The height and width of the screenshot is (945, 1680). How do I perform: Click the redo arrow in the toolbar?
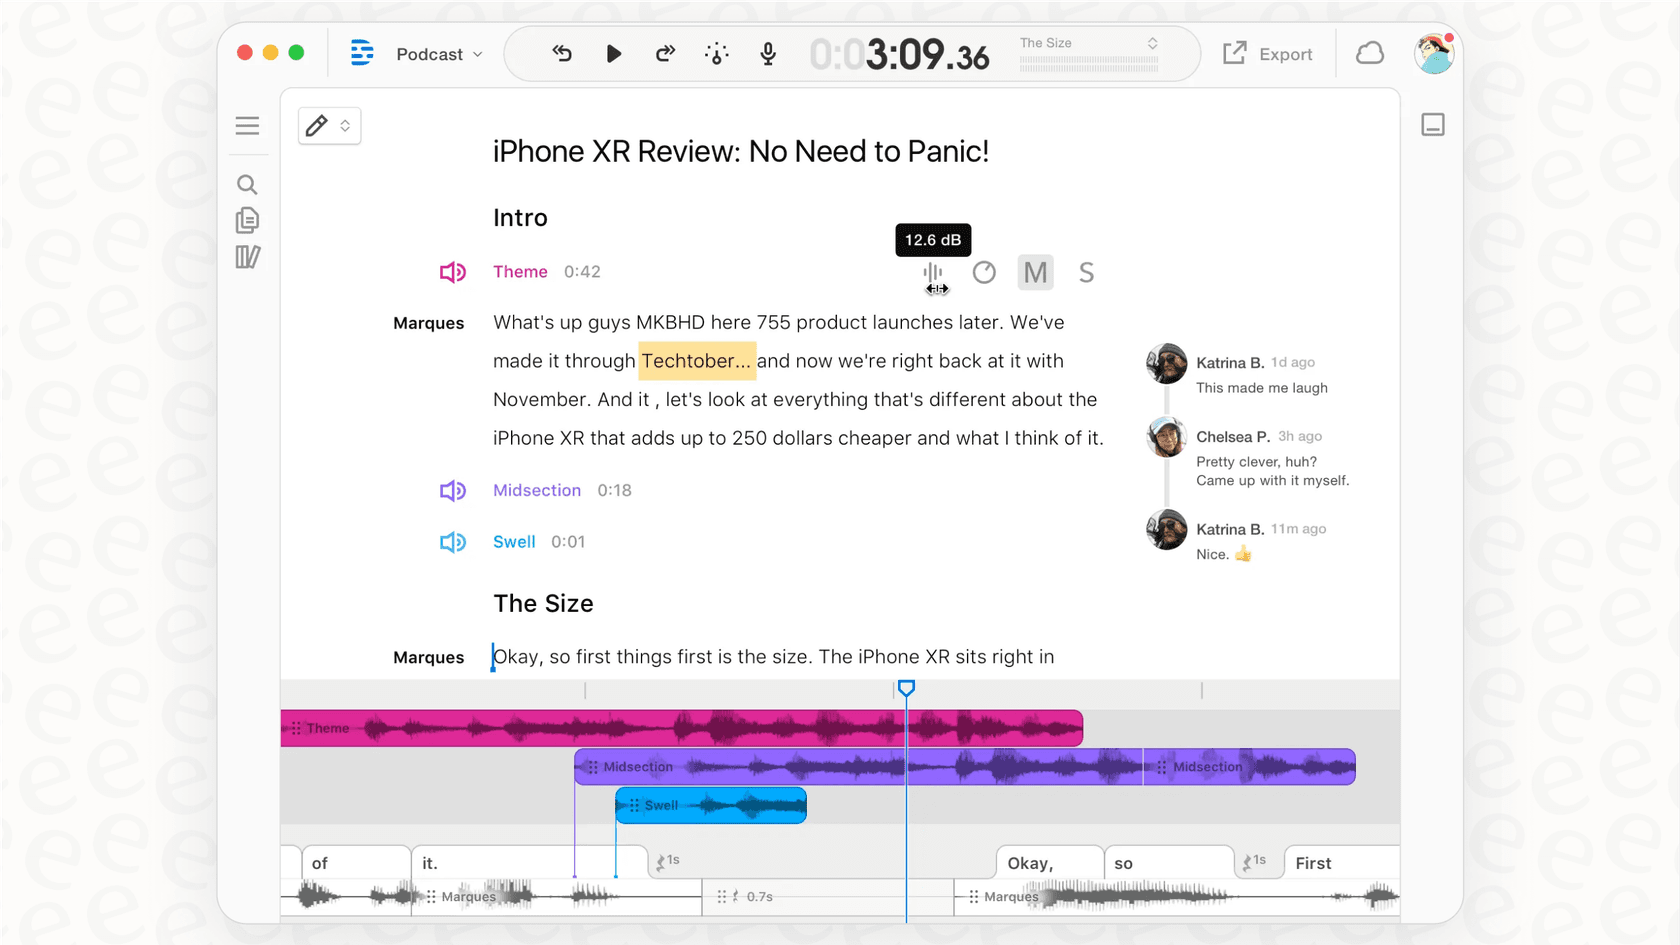point(664,53)
